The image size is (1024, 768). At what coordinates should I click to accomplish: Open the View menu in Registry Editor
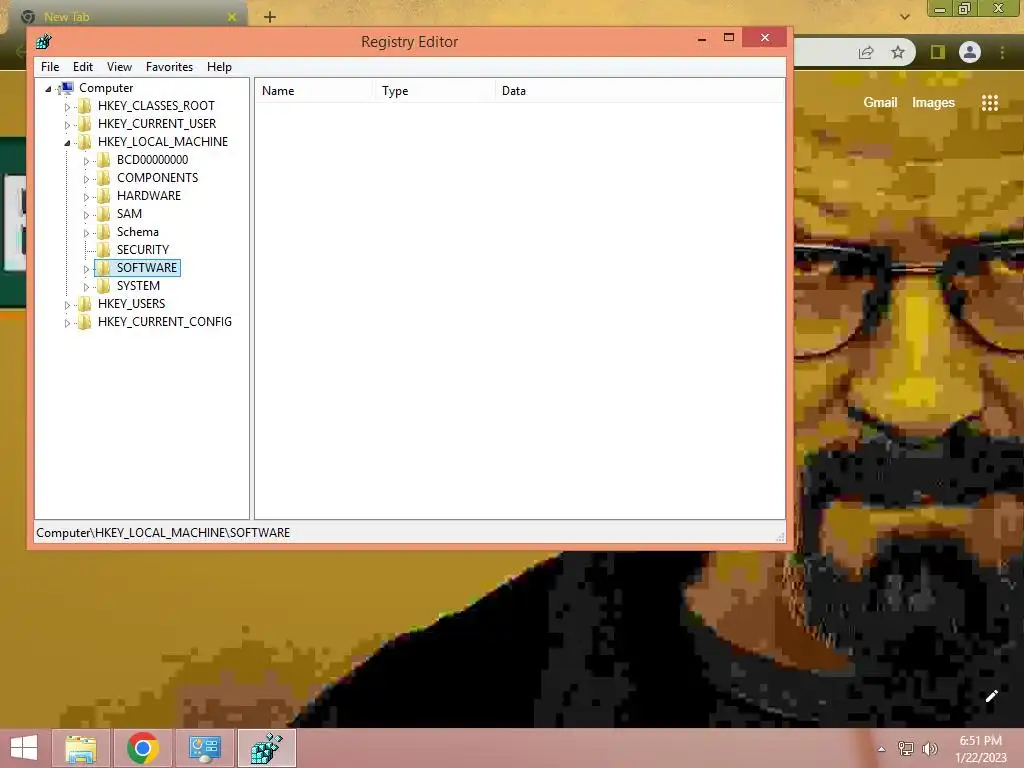[119, 67]
